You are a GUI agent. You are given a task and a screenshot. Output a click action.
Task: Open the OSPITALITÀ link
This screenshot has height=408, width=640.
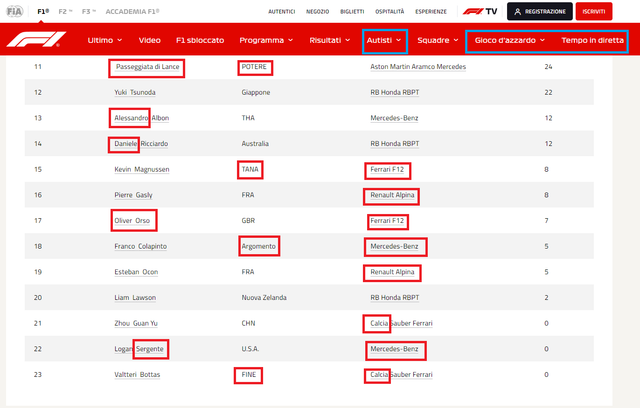(x=390, y=11)
